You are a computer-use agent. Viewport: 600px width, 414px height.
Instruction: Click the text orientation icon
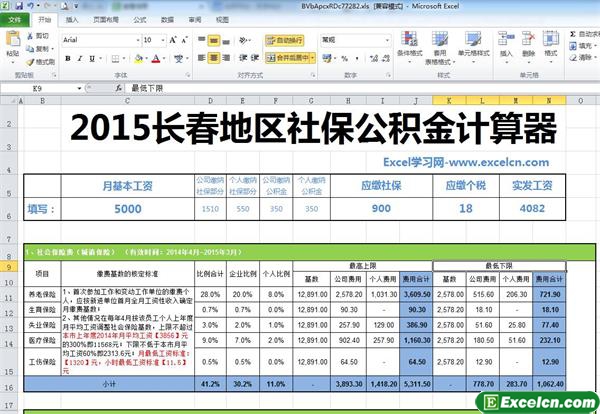point(243,40)
